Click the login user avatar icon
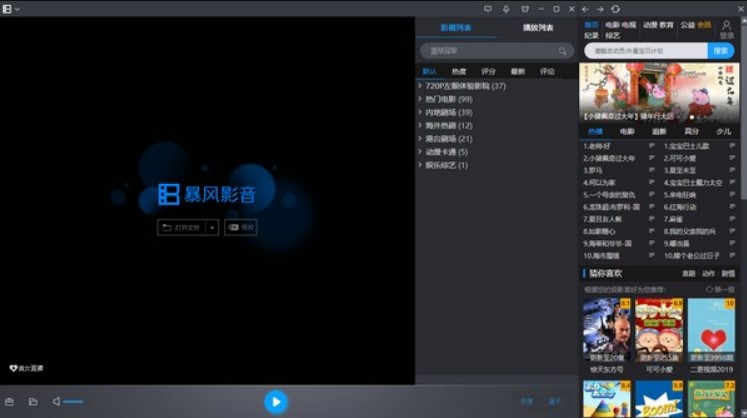This screenshot has width=747, height=418. click(x=727, y=25)
